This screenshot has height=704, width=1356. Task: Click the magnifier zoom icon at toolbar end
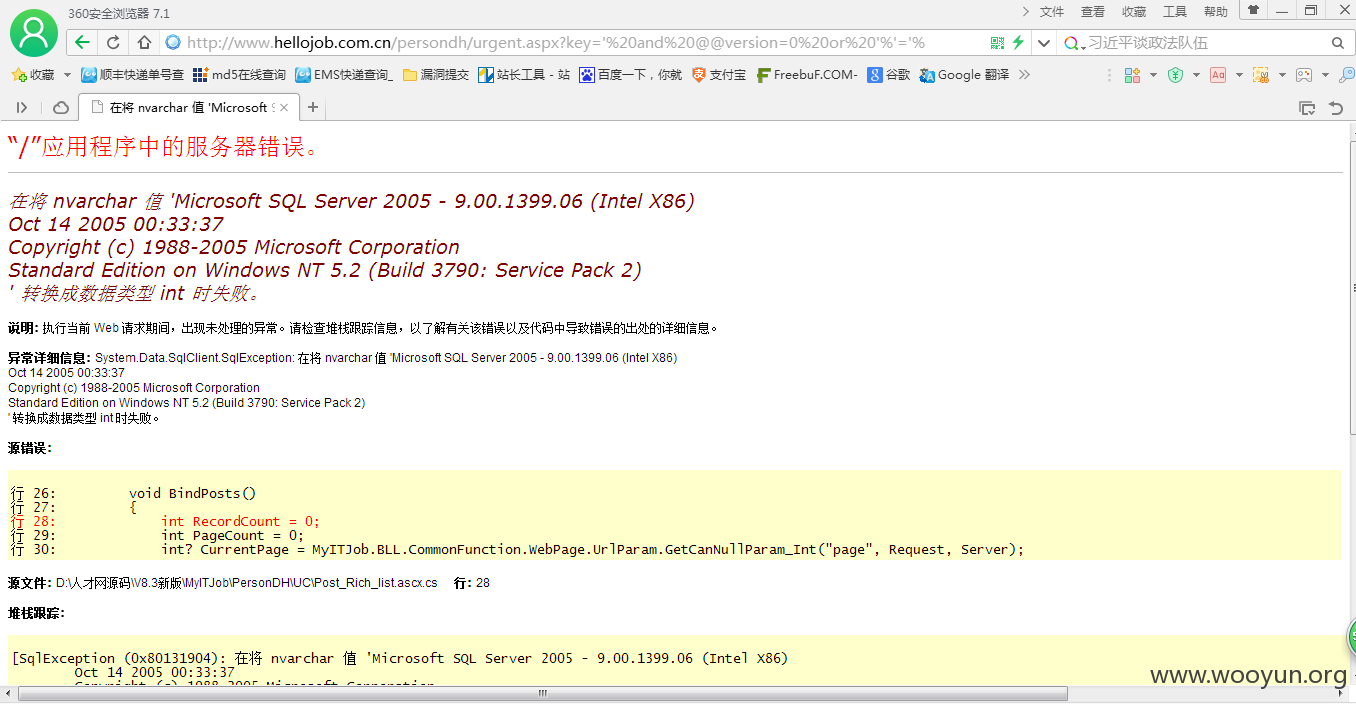1346,75
